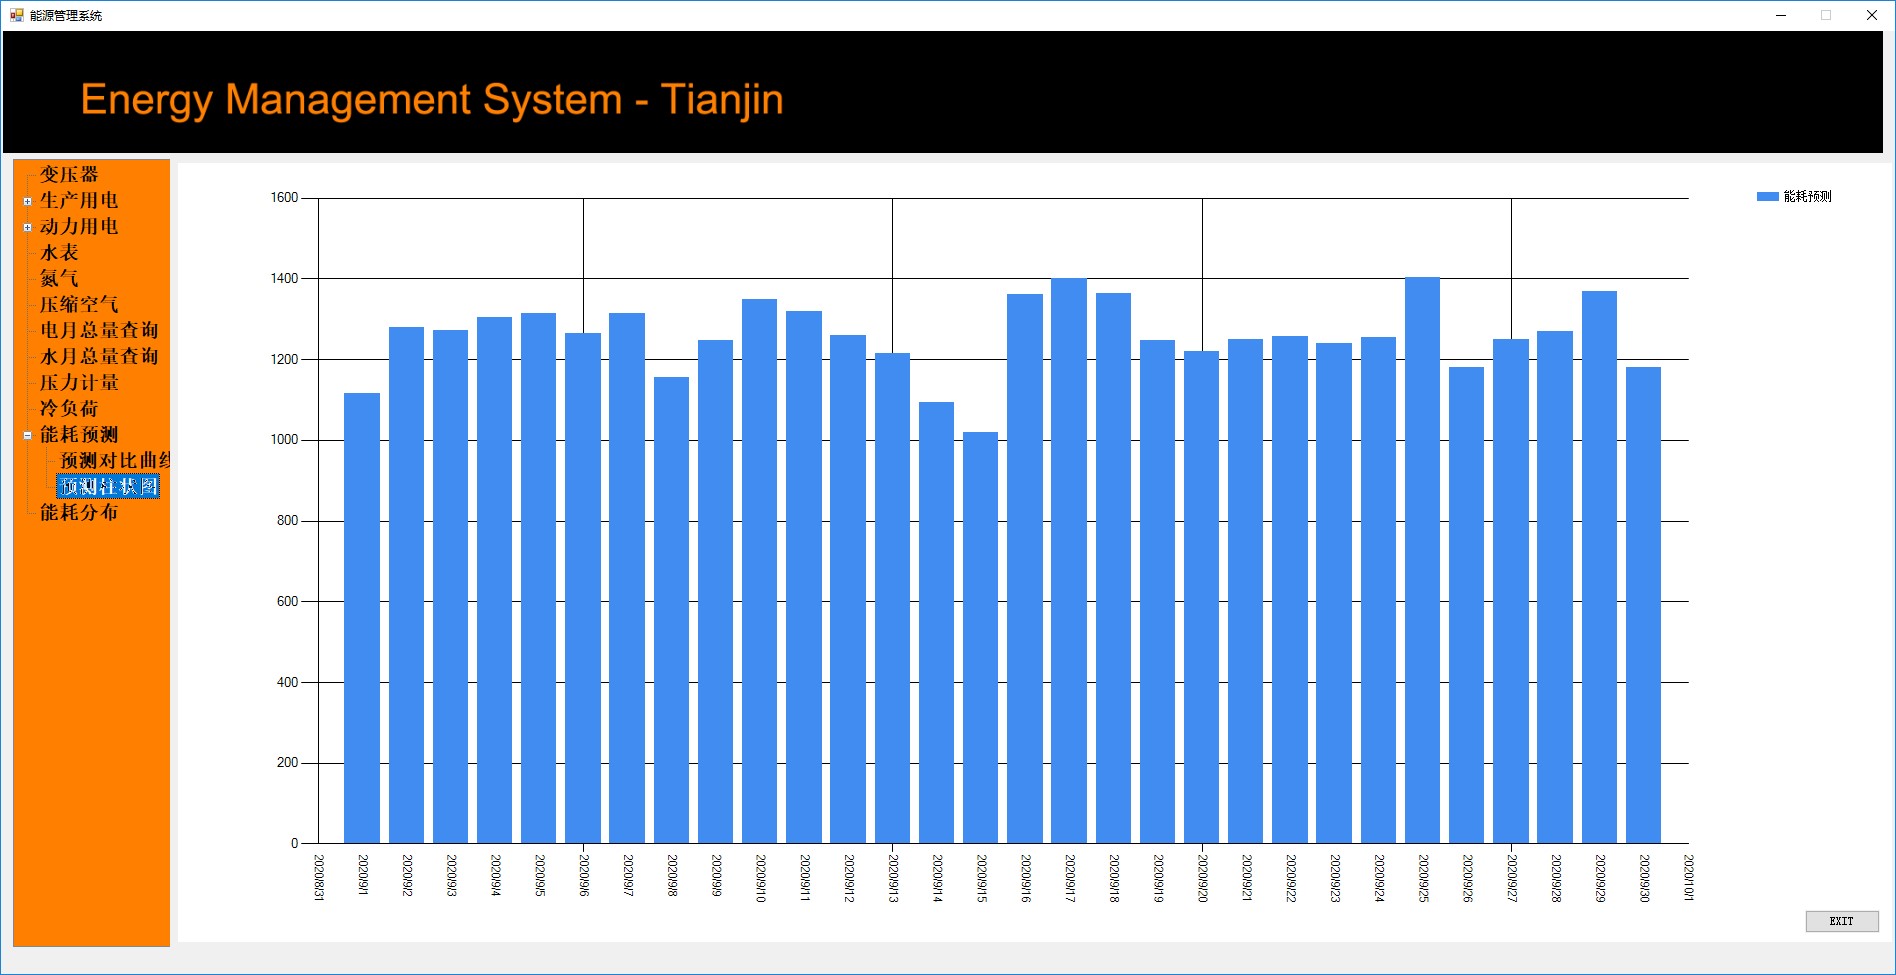Click the app icon in the title bar
Screen dimensions: 1896x975
tap(16, 15)
